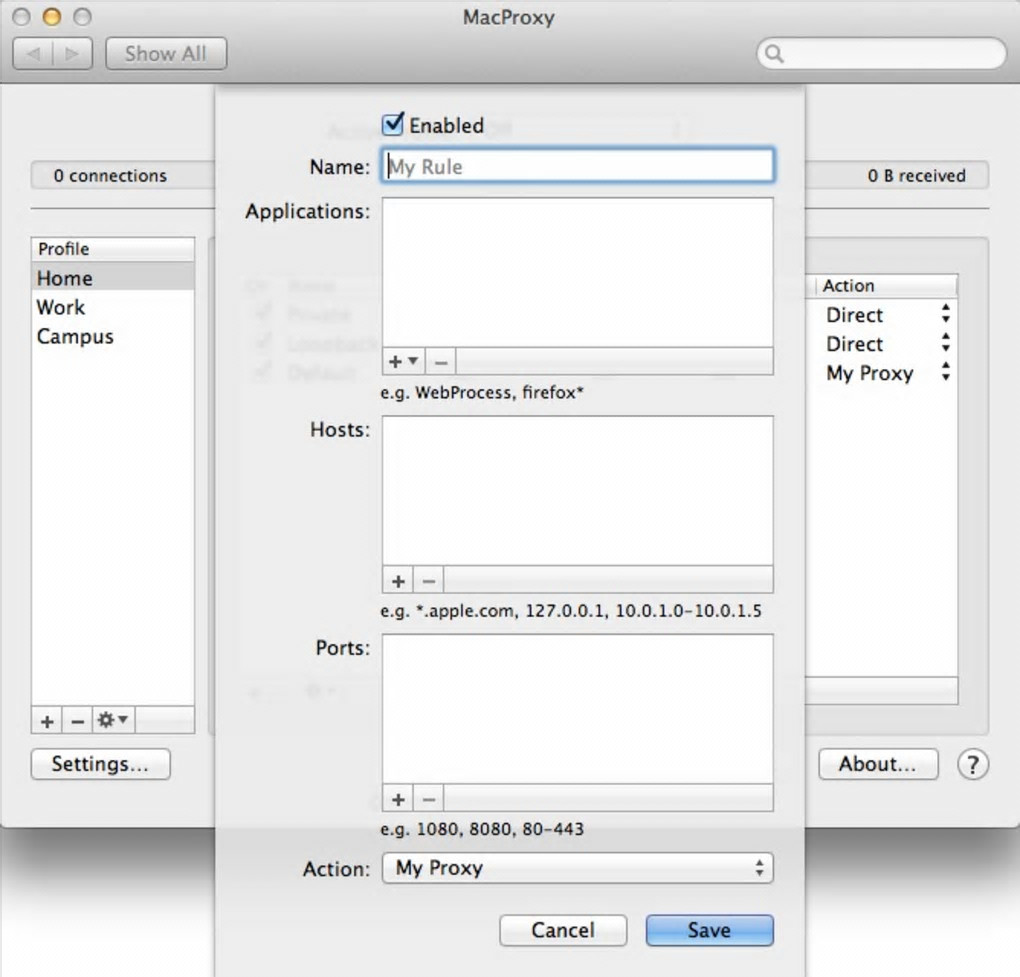Click the Profile column header

click(113, 249)
